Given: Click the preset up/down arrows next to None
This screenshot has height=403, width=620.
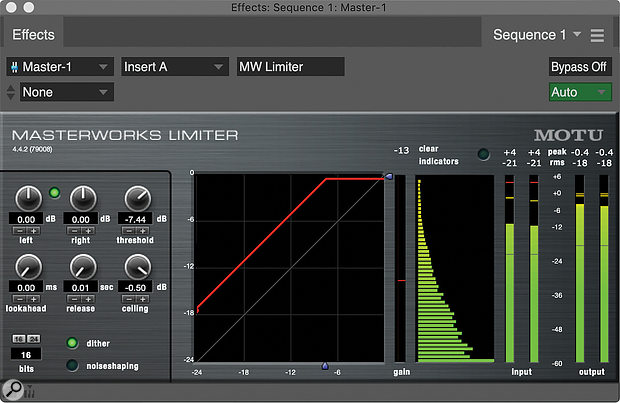Looking at the screenshot, I should [11, 92].
